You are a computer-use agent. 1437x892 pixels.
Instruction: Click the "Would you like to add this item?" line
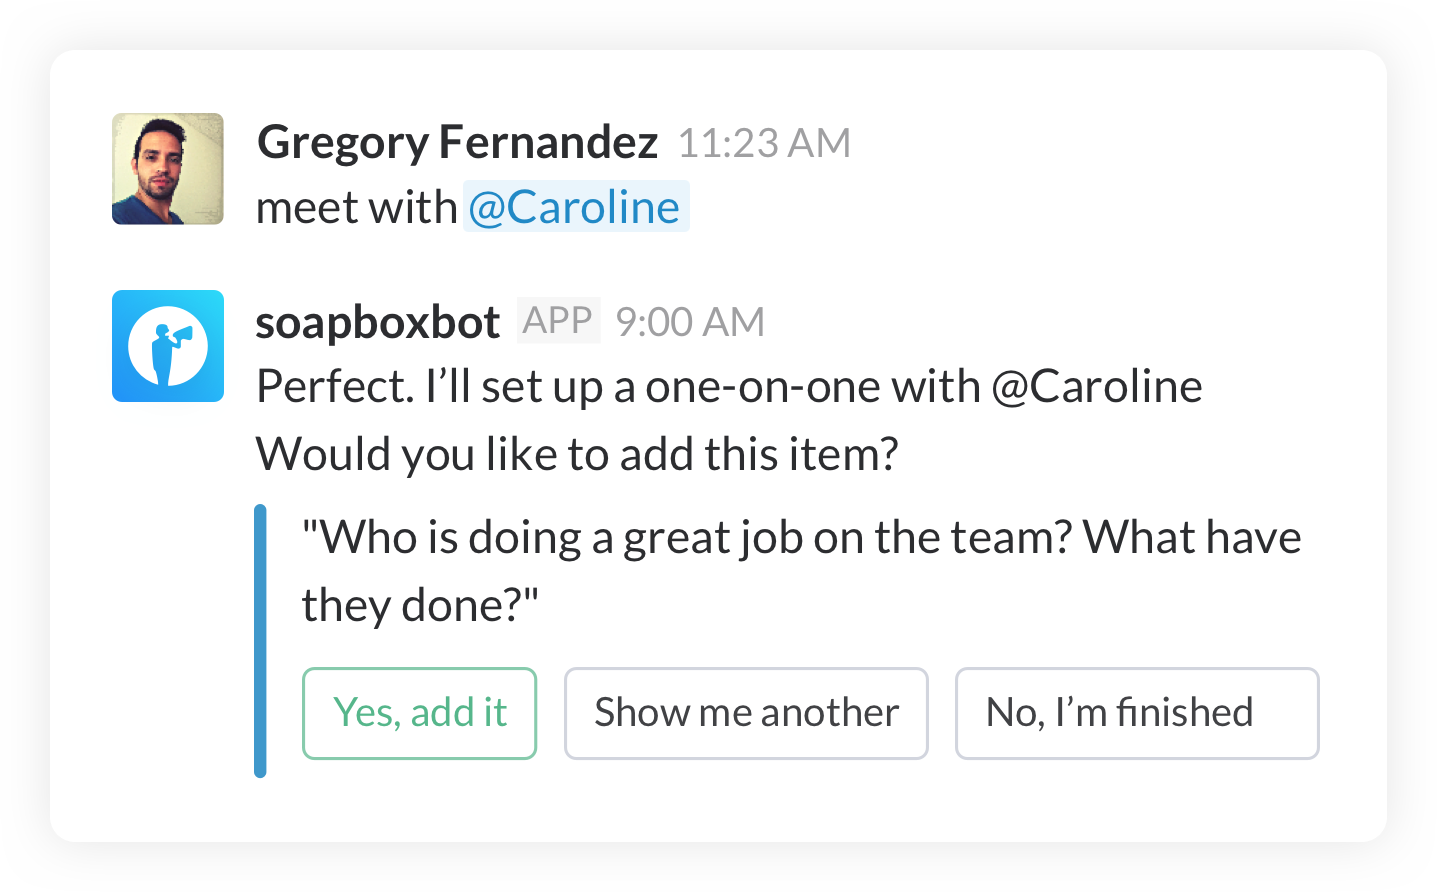coord(577,454)
